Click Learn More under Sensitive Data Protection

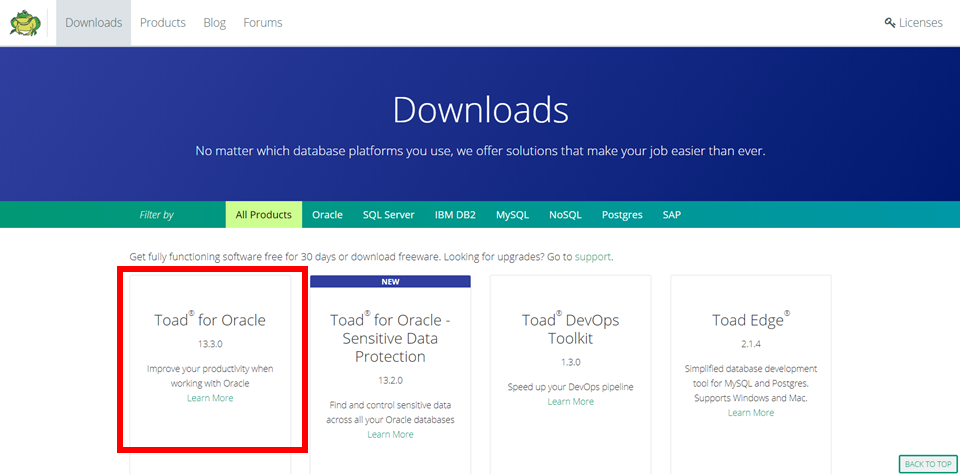[390, 434]
